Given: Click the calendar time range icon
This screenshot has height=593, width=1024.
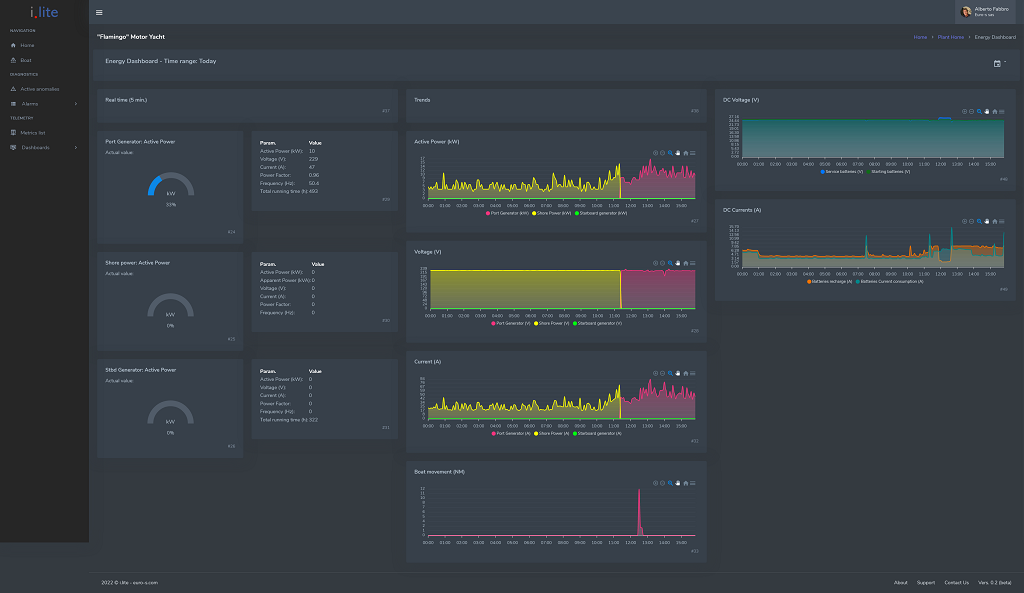Looking at the screenshot, I should point(997,63).
